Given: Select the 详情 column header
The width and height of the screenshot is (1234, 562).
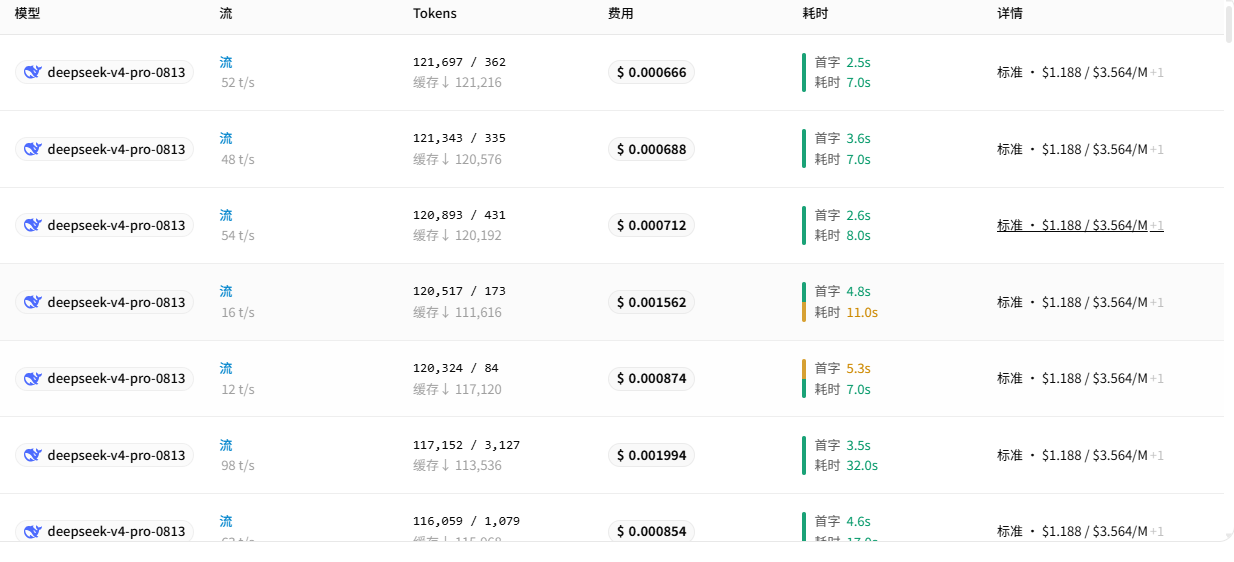Looking at the screenshot, I should pyautogui.click(x=1010, y=14).
